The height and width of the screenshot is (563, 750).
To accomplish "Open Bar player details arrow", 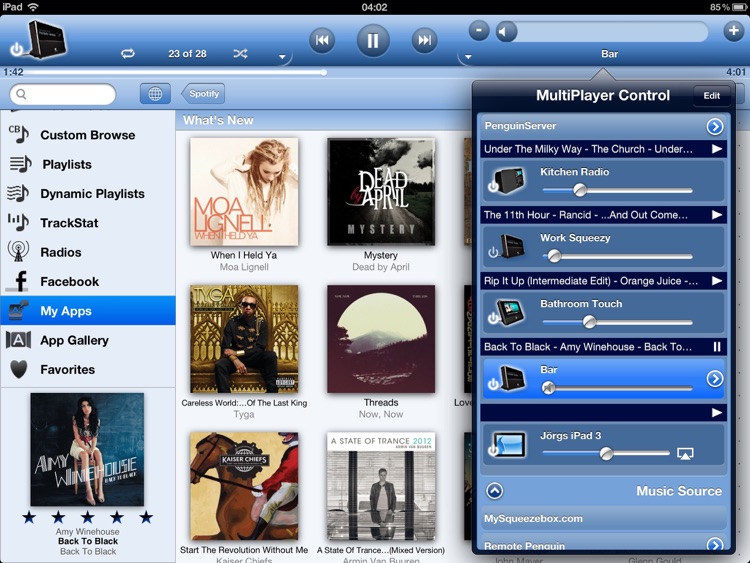I will (715, 379).
